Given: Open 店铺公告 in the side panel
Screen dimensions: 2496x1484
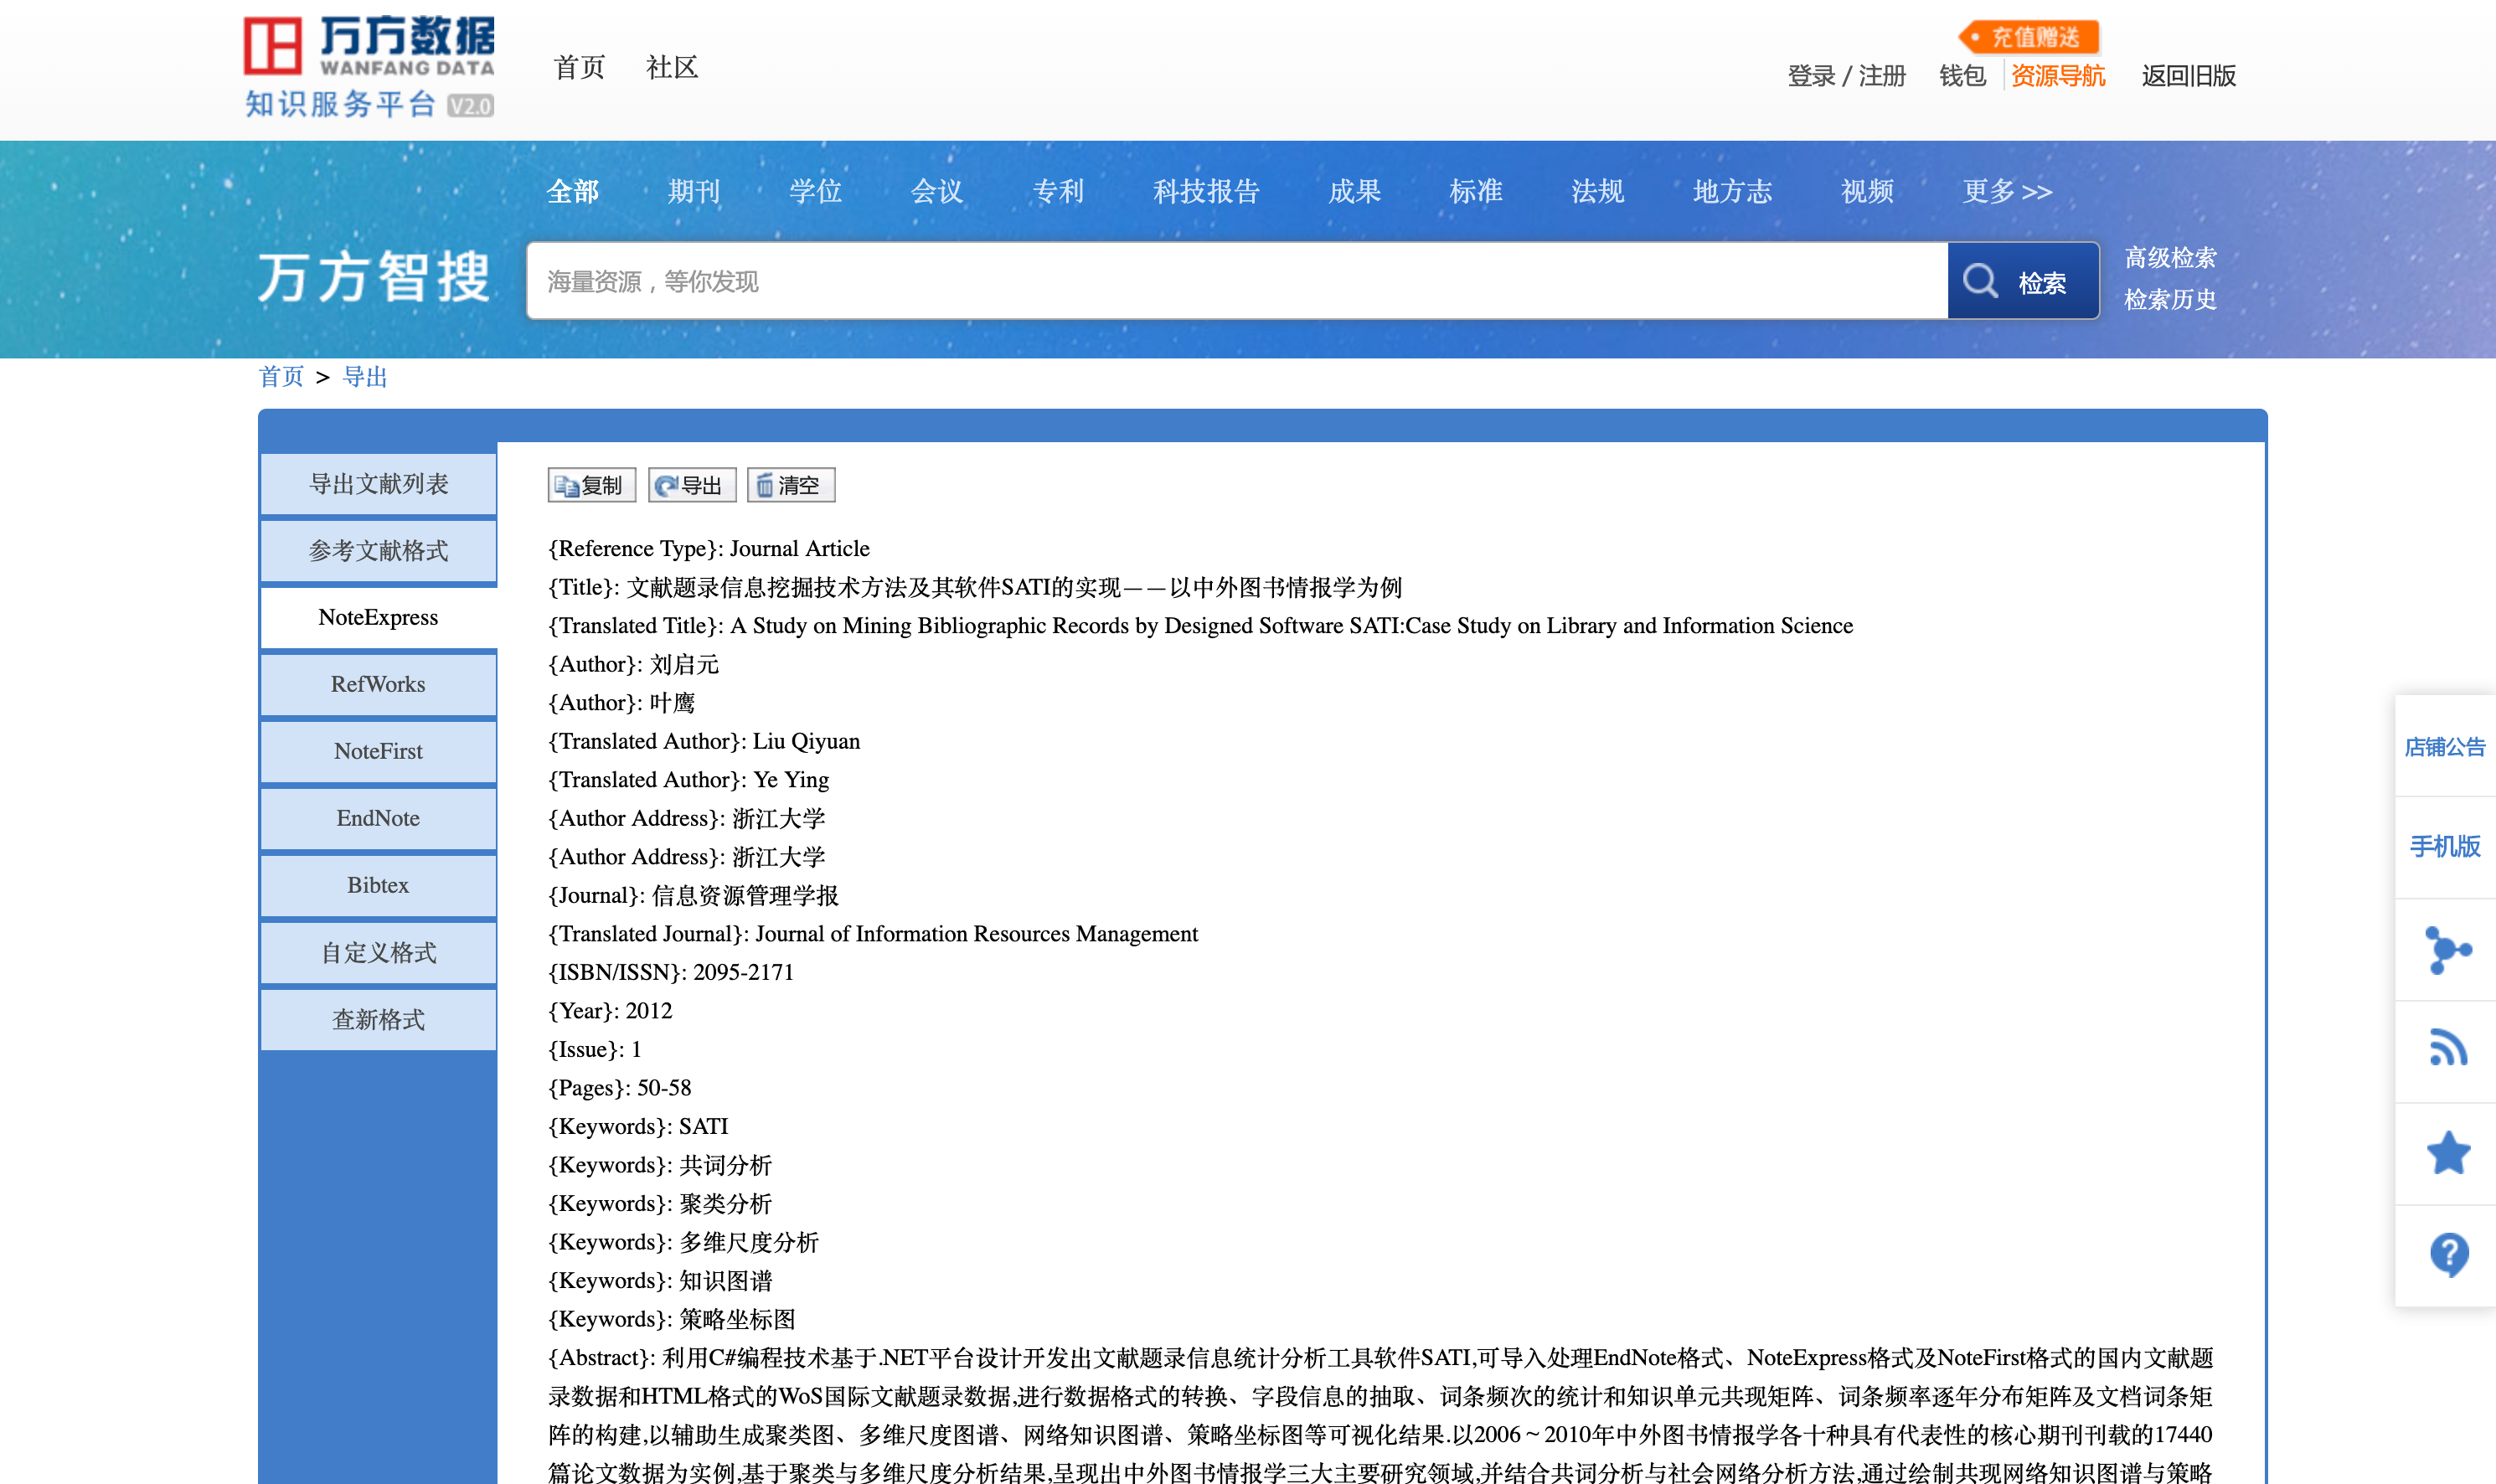Looking at the screenshot, I should pyautogui.click(x=2445, y=747).
